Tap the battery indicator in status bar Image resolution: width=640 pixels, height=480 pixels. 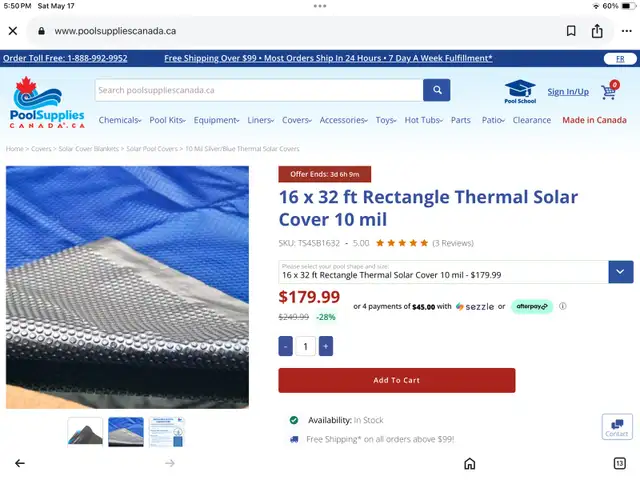[628, 6]
